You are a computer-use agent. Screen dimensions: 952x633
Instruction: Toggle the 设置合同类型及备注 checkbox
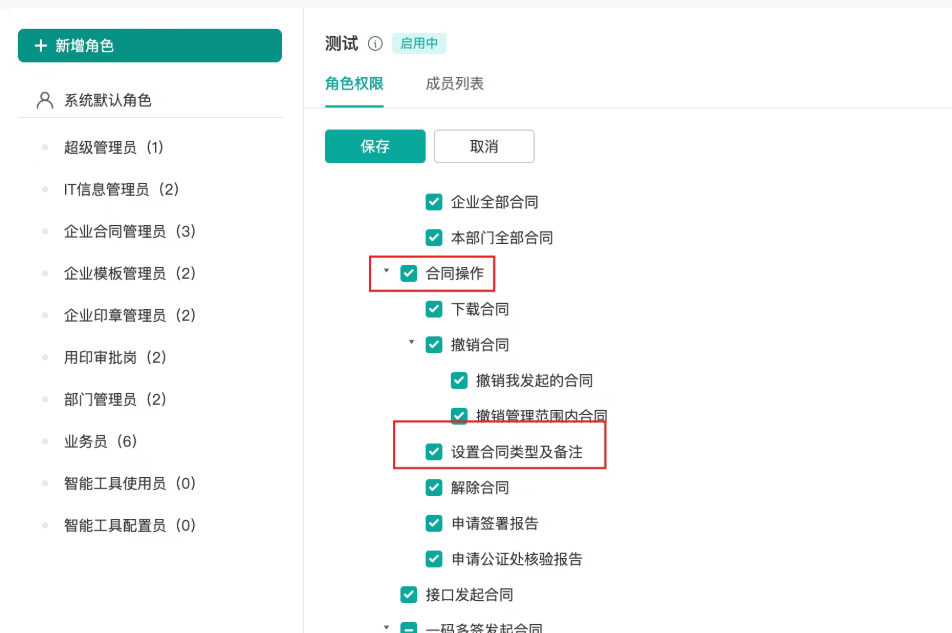tap(434, 452)
